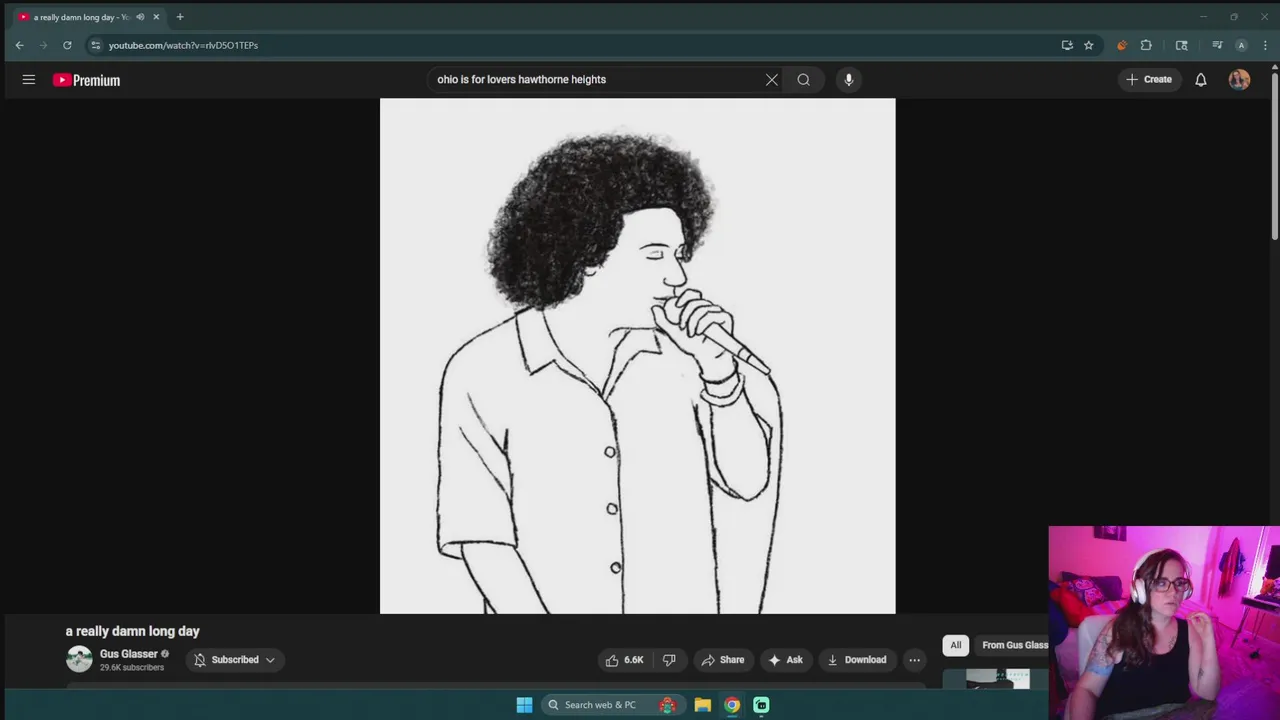
Task: Open Gus Glasser channel avatar
Action: tap(79, 659)
